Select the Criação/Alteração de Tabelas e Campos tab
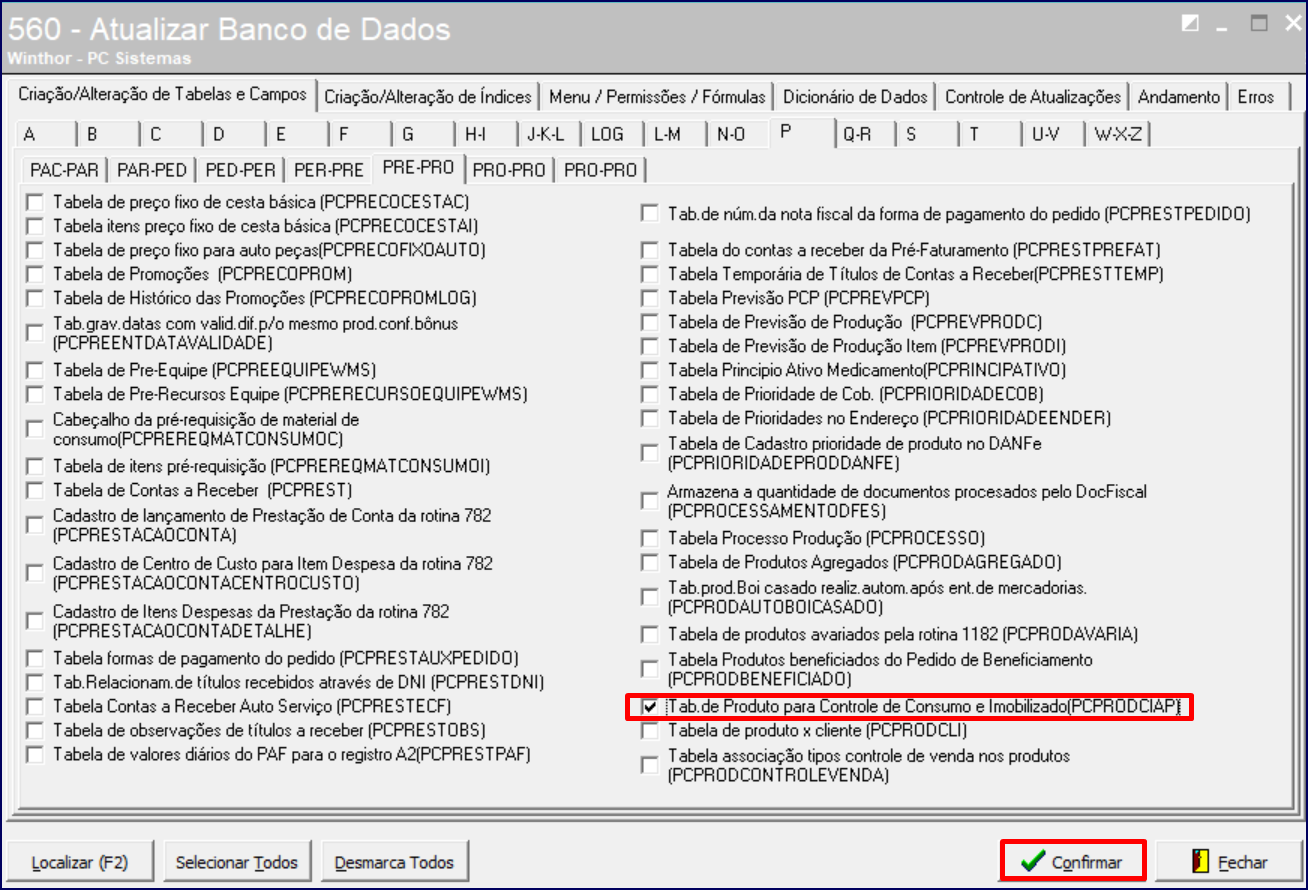 point(164,95)
